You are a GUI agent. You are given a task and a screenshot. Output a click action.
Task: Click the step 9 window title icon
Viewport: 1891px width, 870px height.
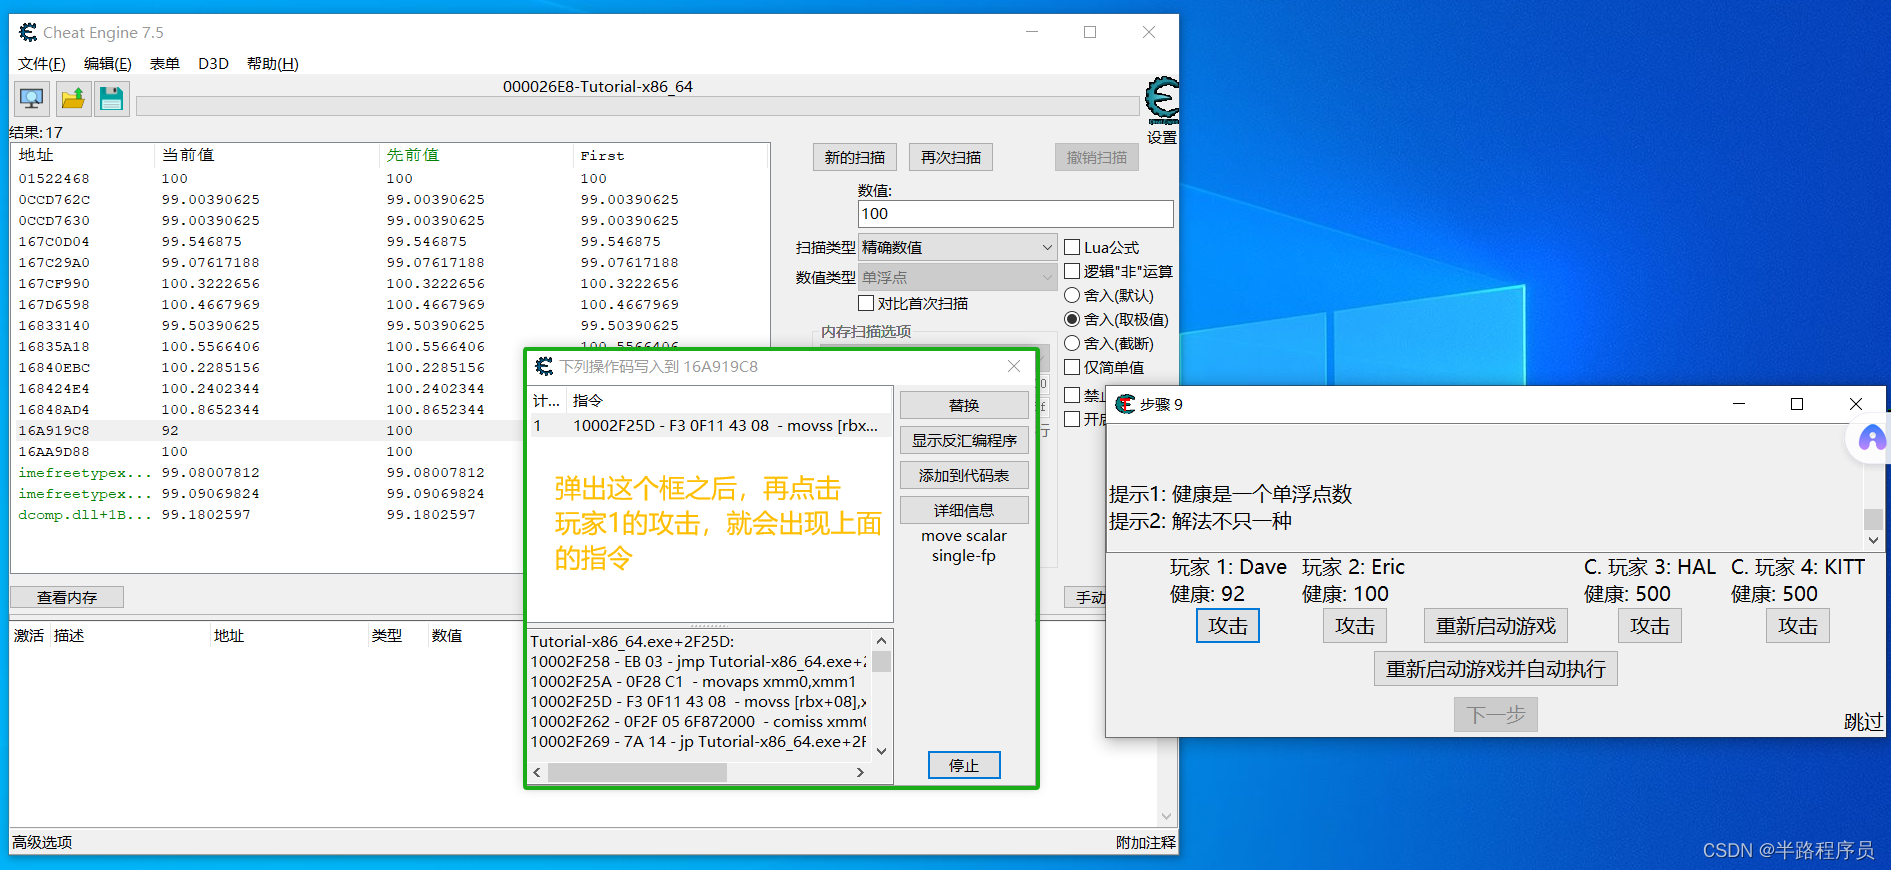[1125, 404]
